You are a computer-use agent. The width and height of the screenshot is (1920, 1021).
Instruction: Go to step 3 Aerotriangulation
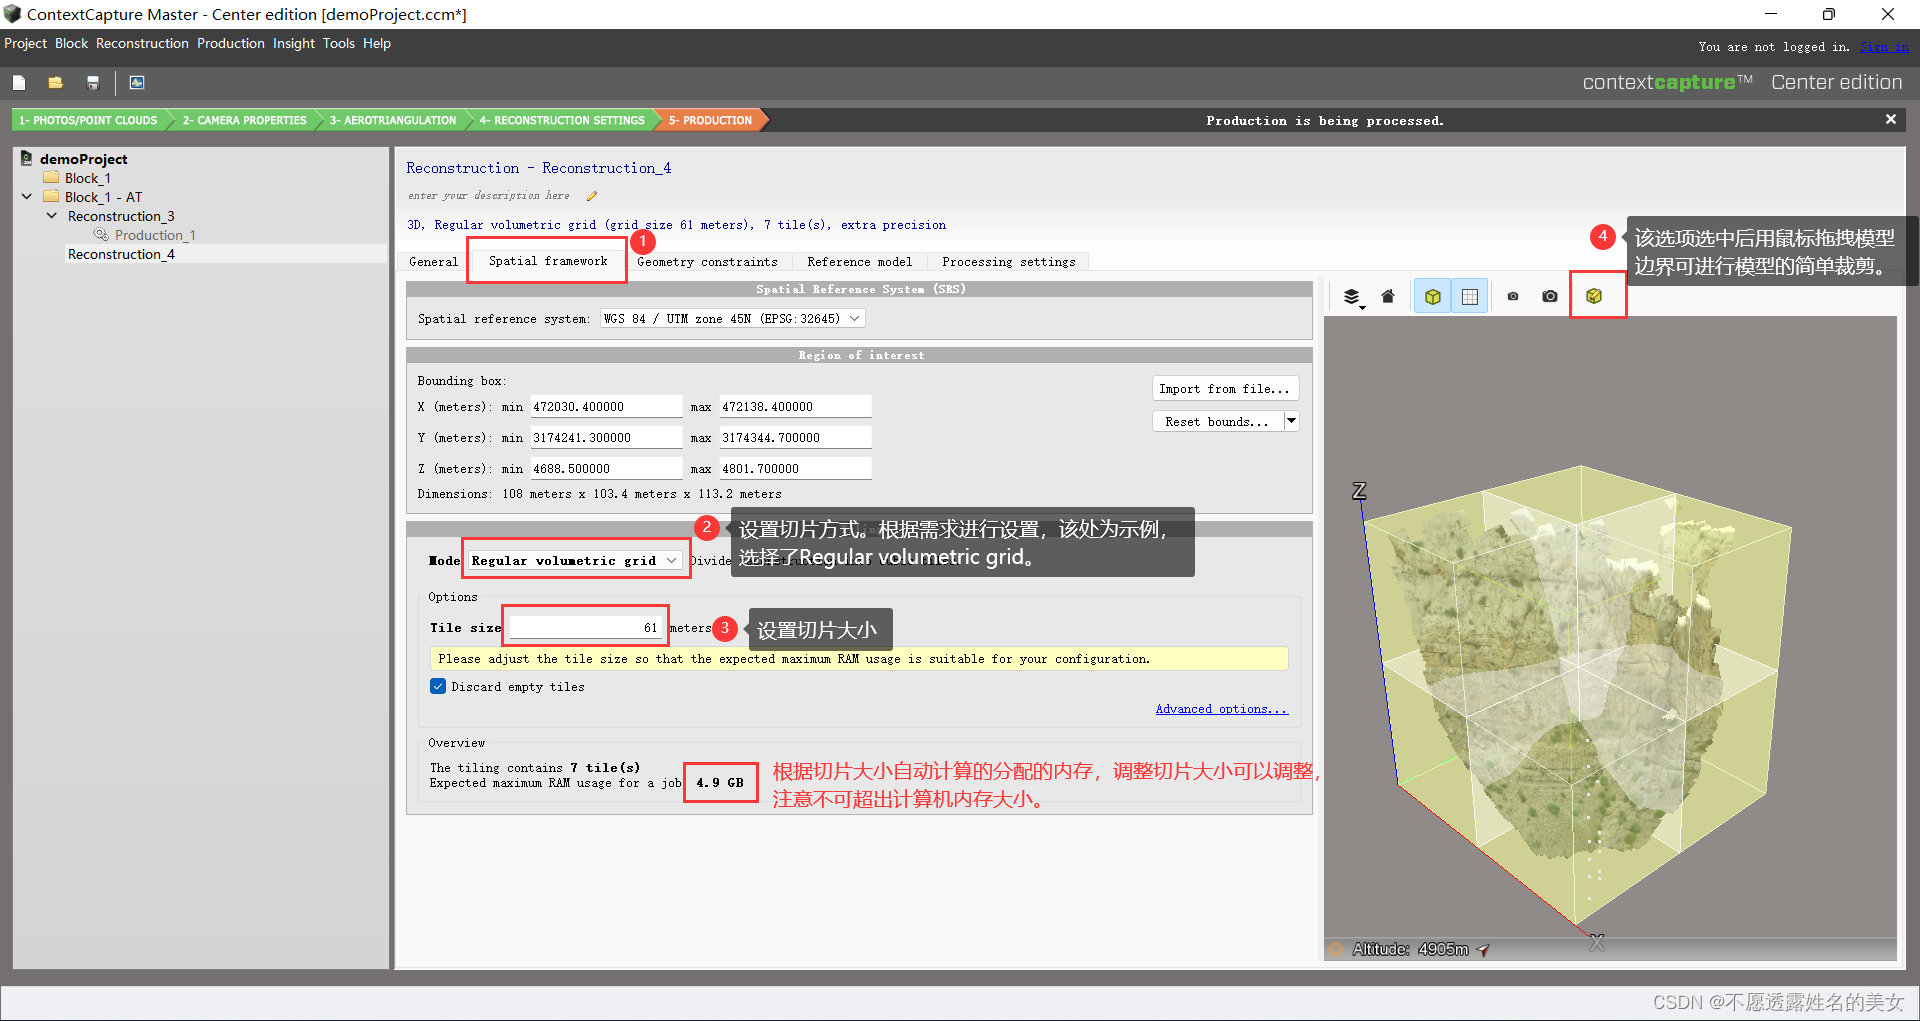(393, 120)
